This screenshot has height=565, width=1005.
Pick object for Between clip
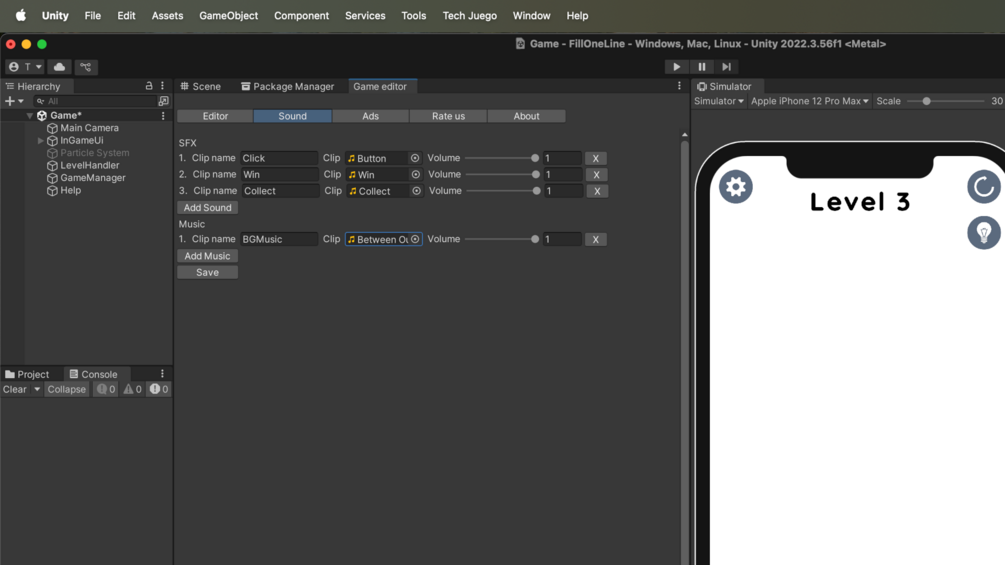point(415,239)
